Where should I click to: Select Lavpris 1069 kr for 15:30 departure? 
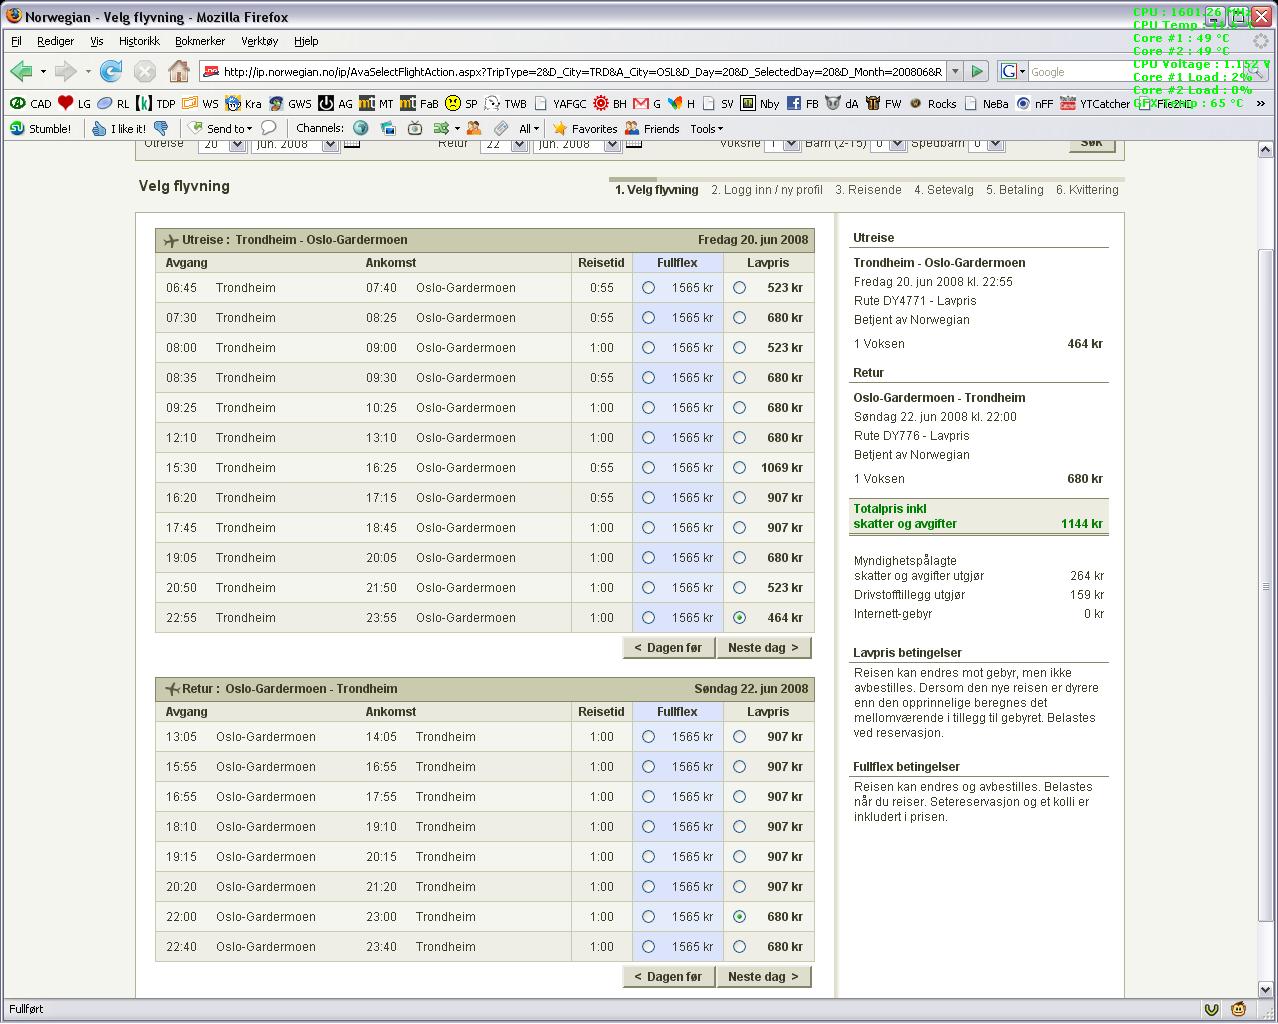click(x=739, y=467)
